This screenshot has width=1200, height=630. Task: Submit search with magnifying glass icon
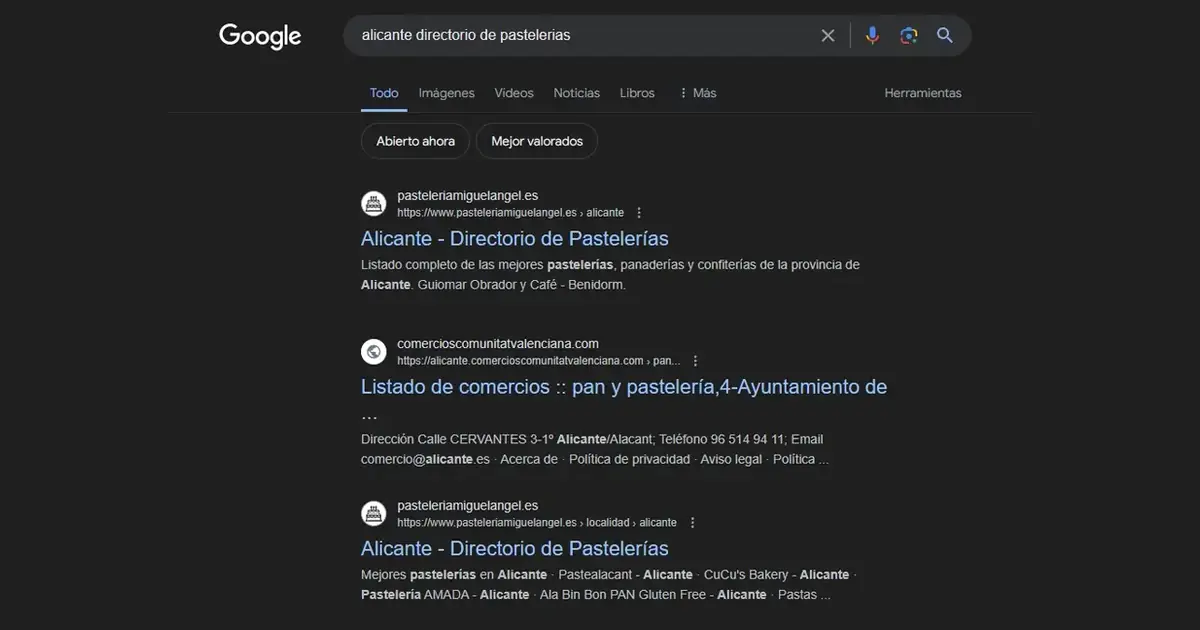(x=945, y=35)
